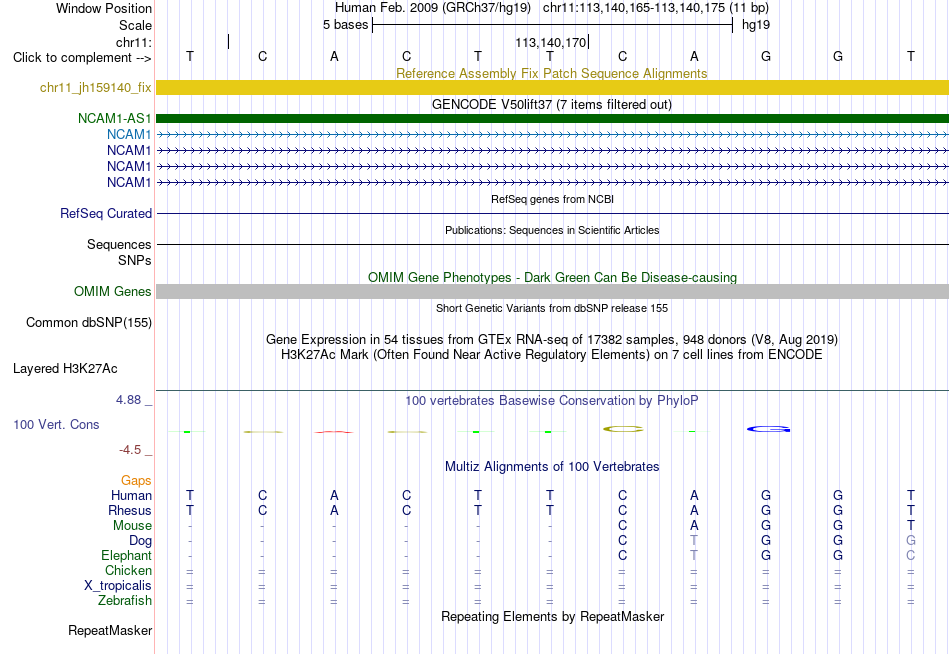
Task: Open 'Short Genetic Variants from dbSNP release 155' title
Action: [x=552, y=308]
